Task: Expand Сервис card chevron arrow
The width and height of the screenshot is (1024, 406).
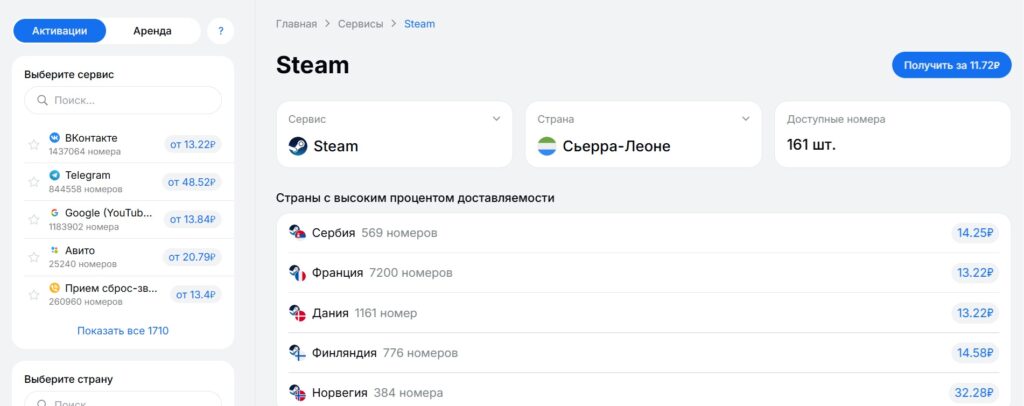Action: (496, 119)
